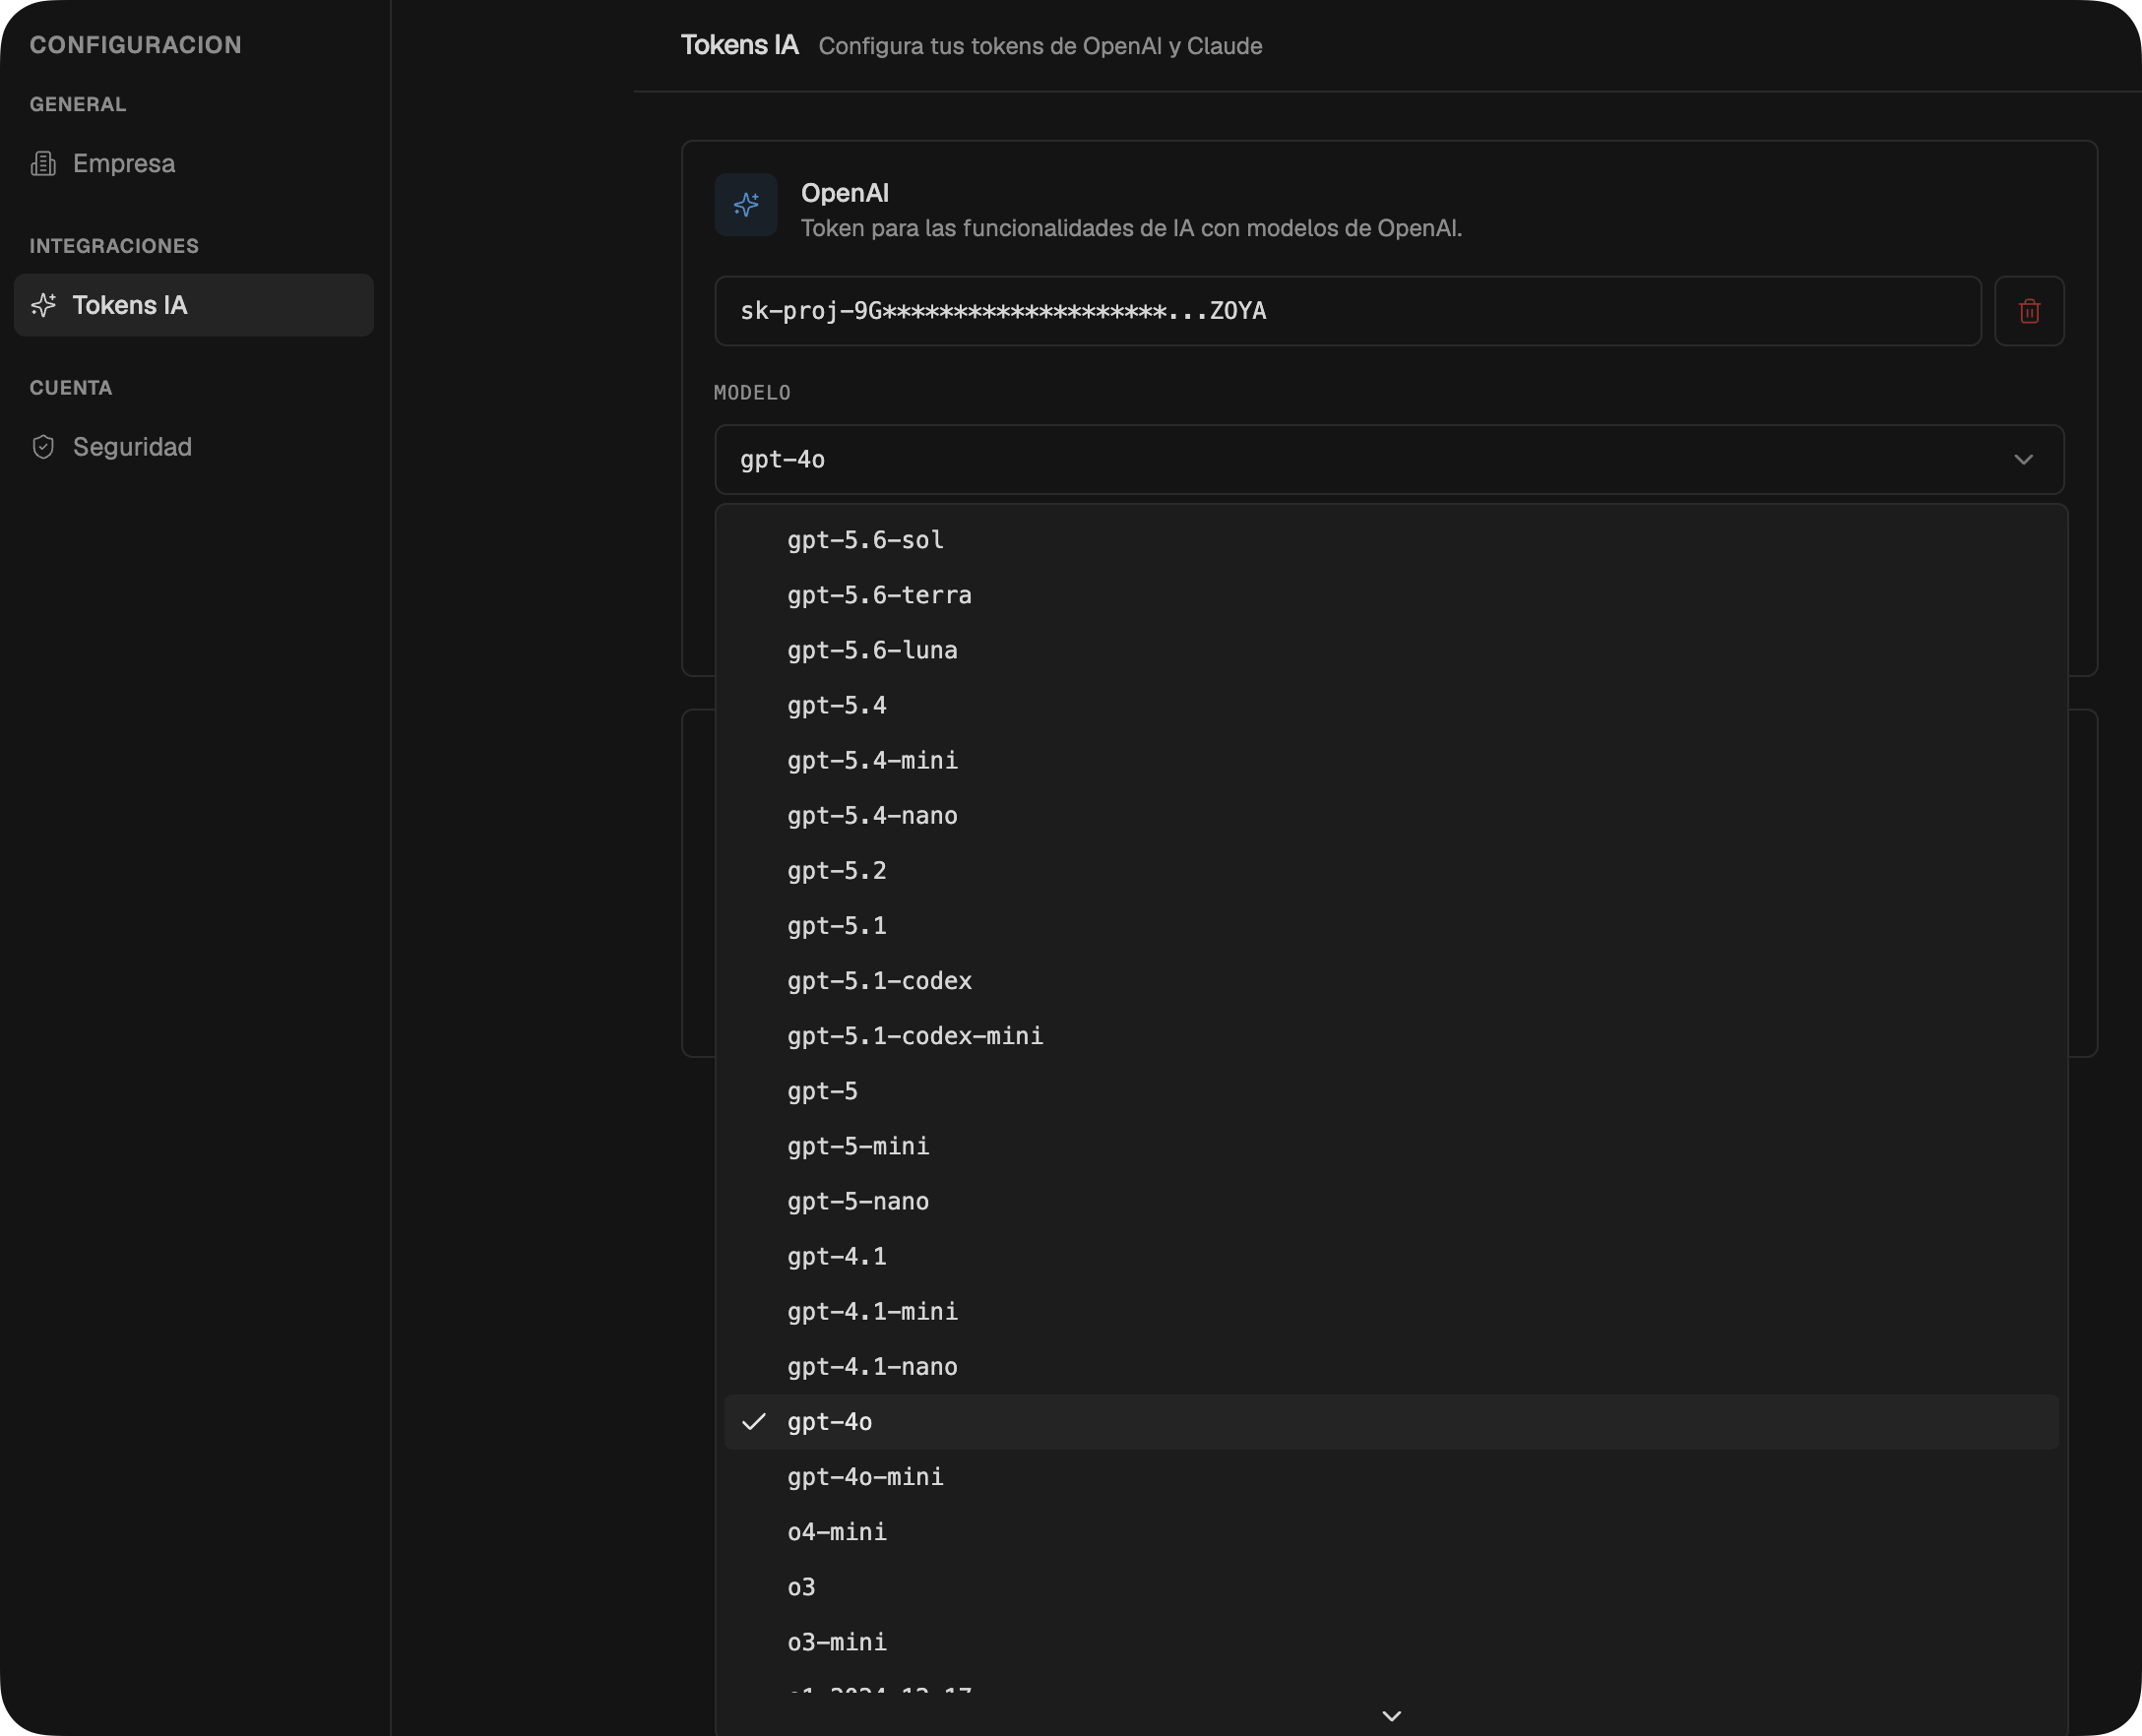Open the Empresa settings section
Viewport: 2142px width, 1736px height.
(194, 163)
